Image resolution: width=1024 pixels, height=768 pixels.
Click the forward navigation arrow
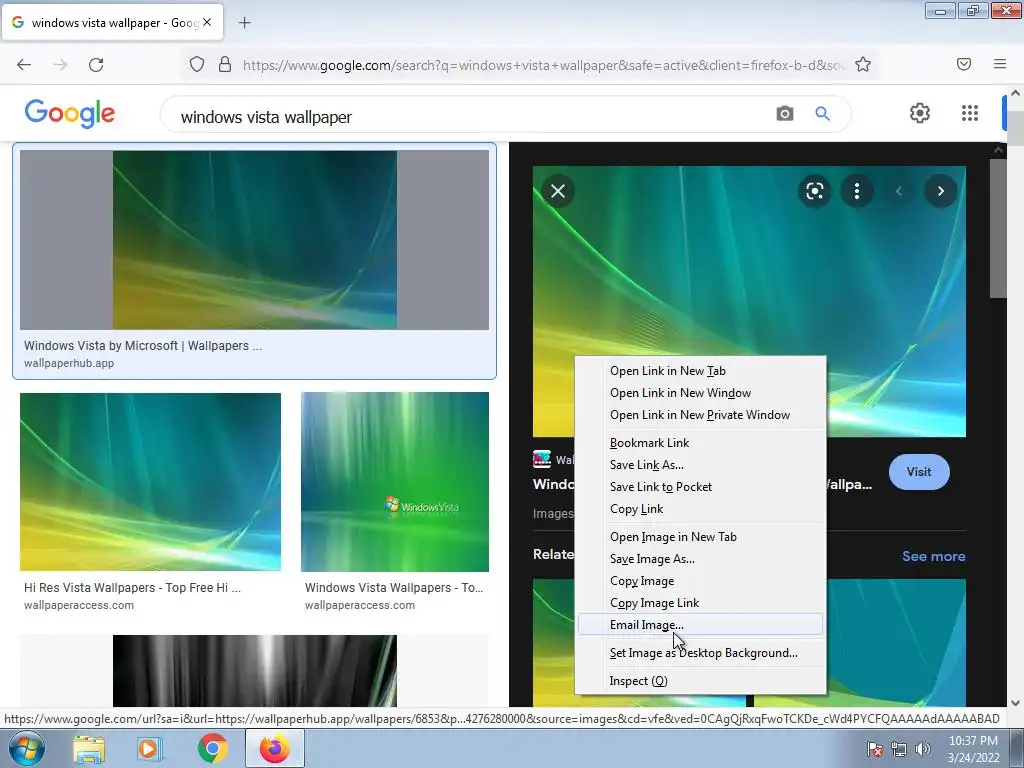(x=60, y=64)
